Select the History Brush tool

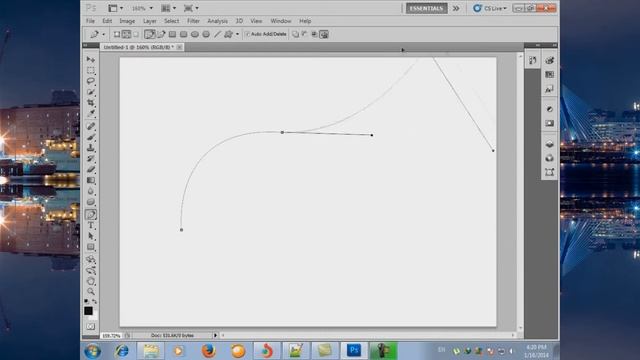point(91,158)
